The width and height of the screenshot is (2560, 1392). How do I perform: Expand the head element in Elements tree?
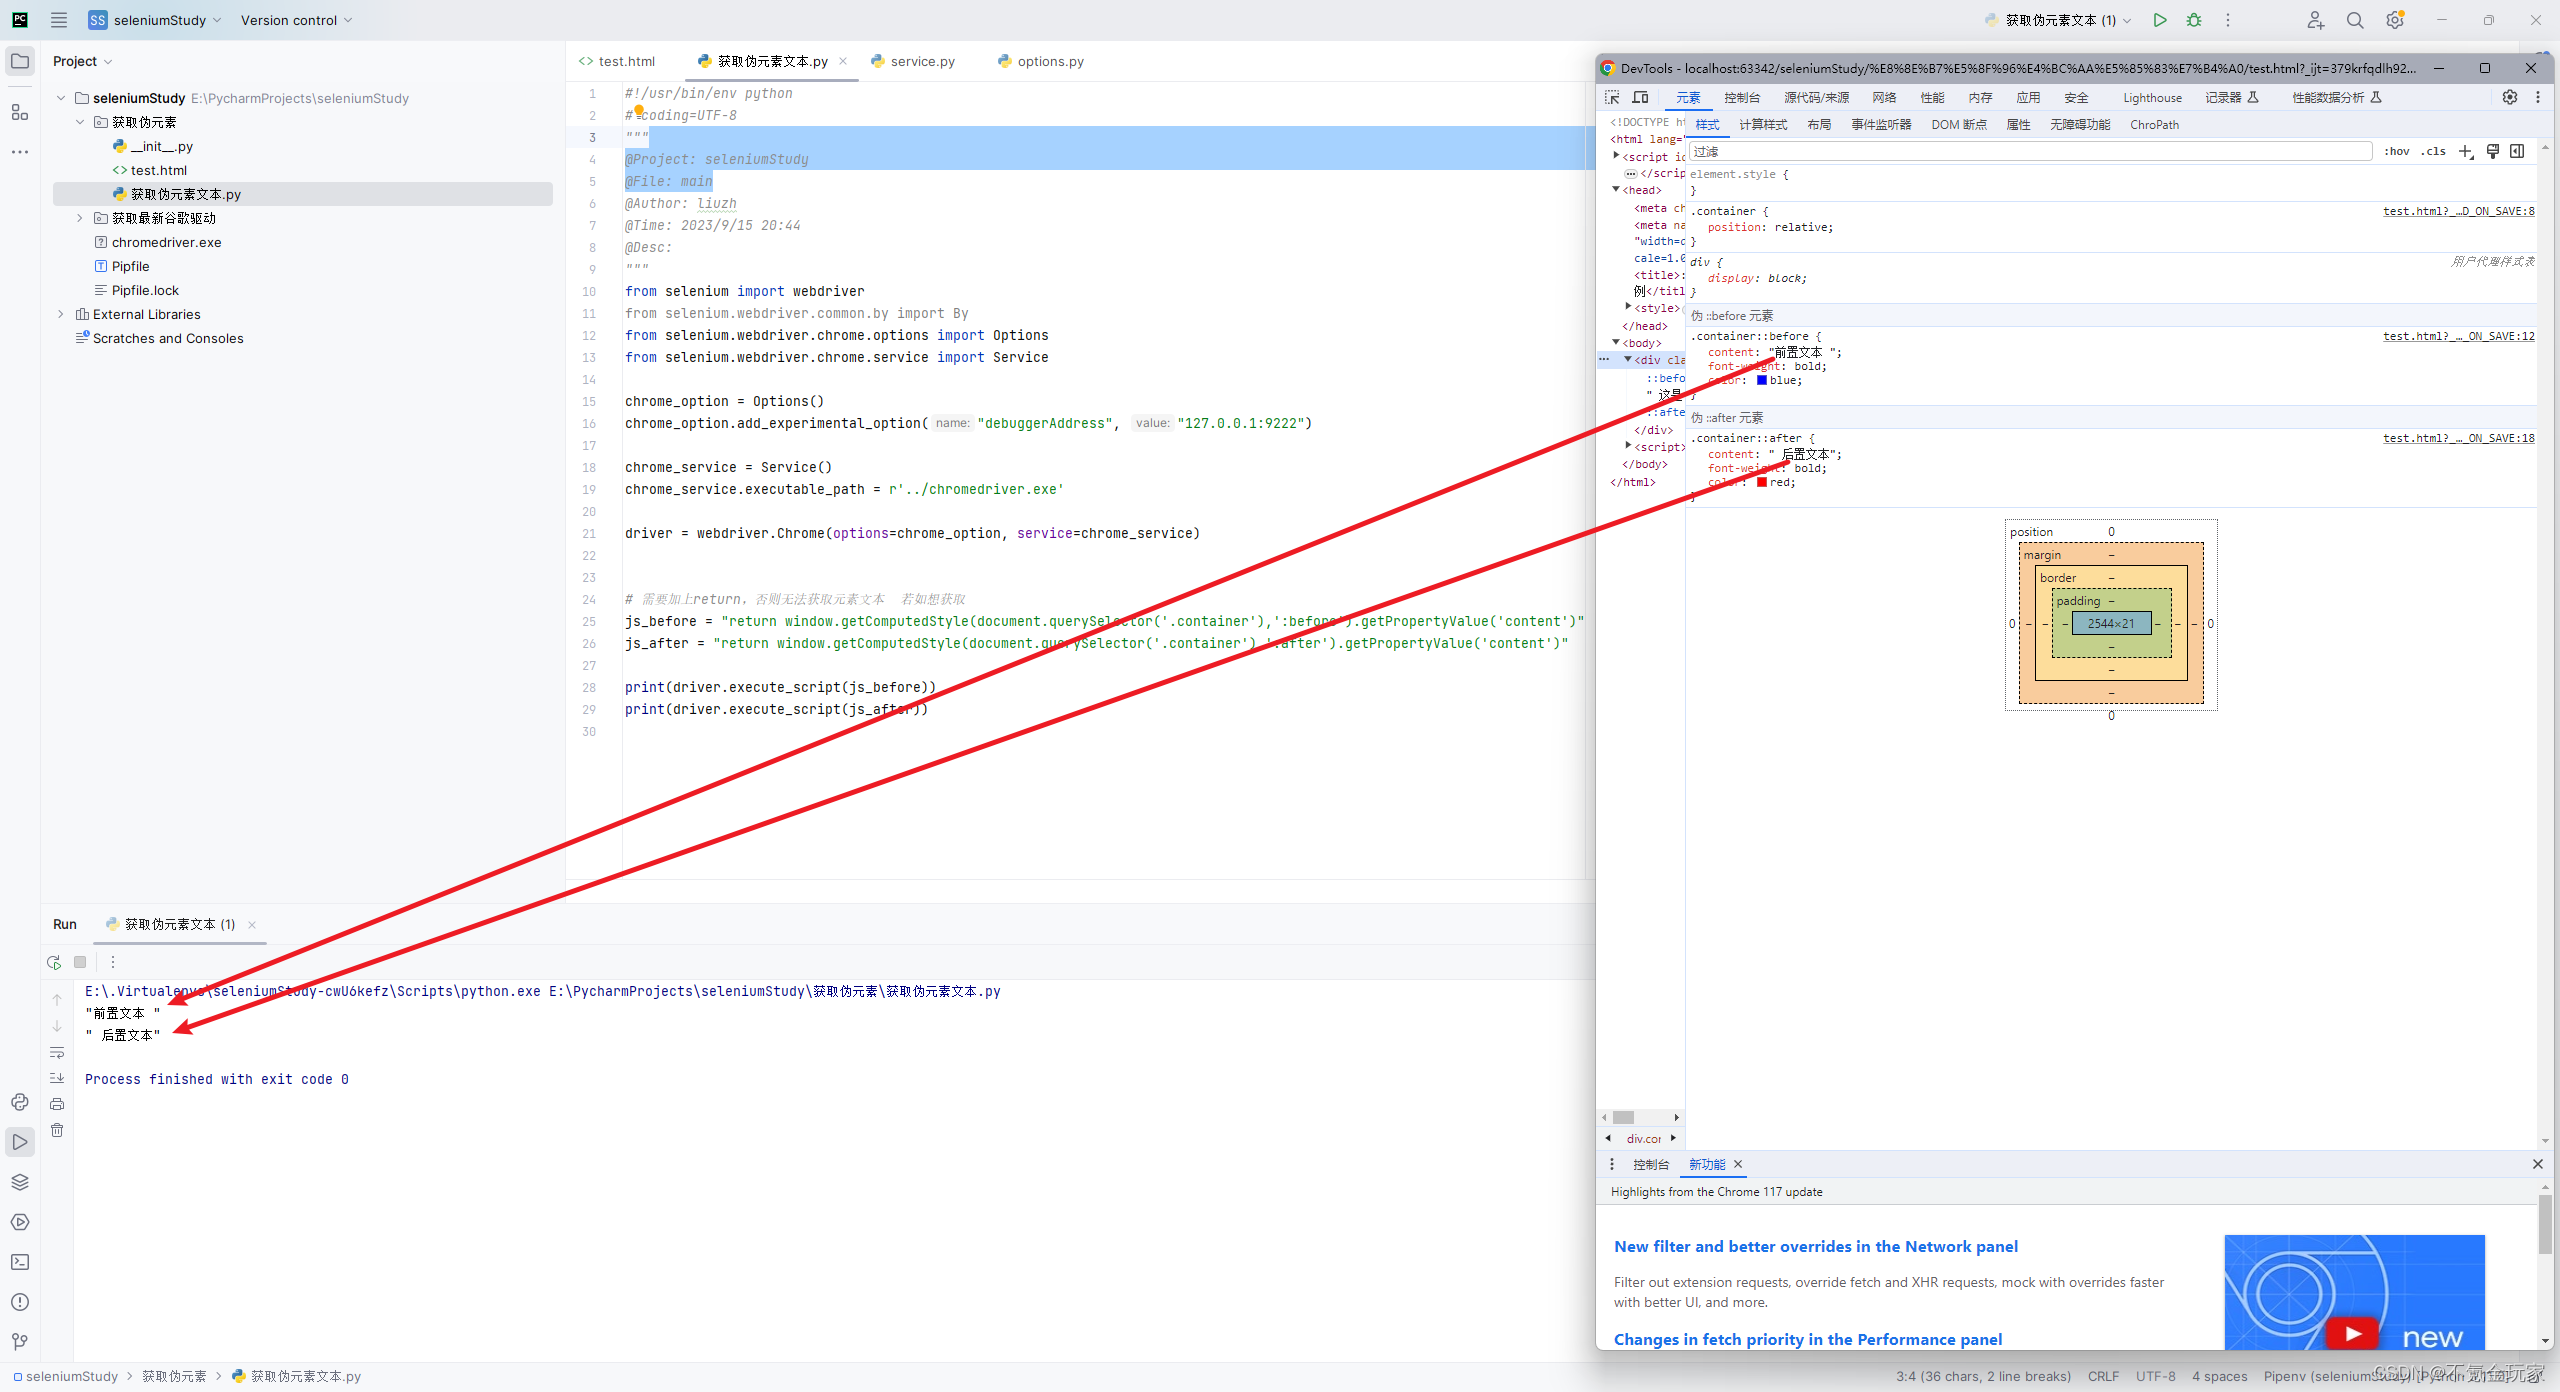coord(1616,189)
